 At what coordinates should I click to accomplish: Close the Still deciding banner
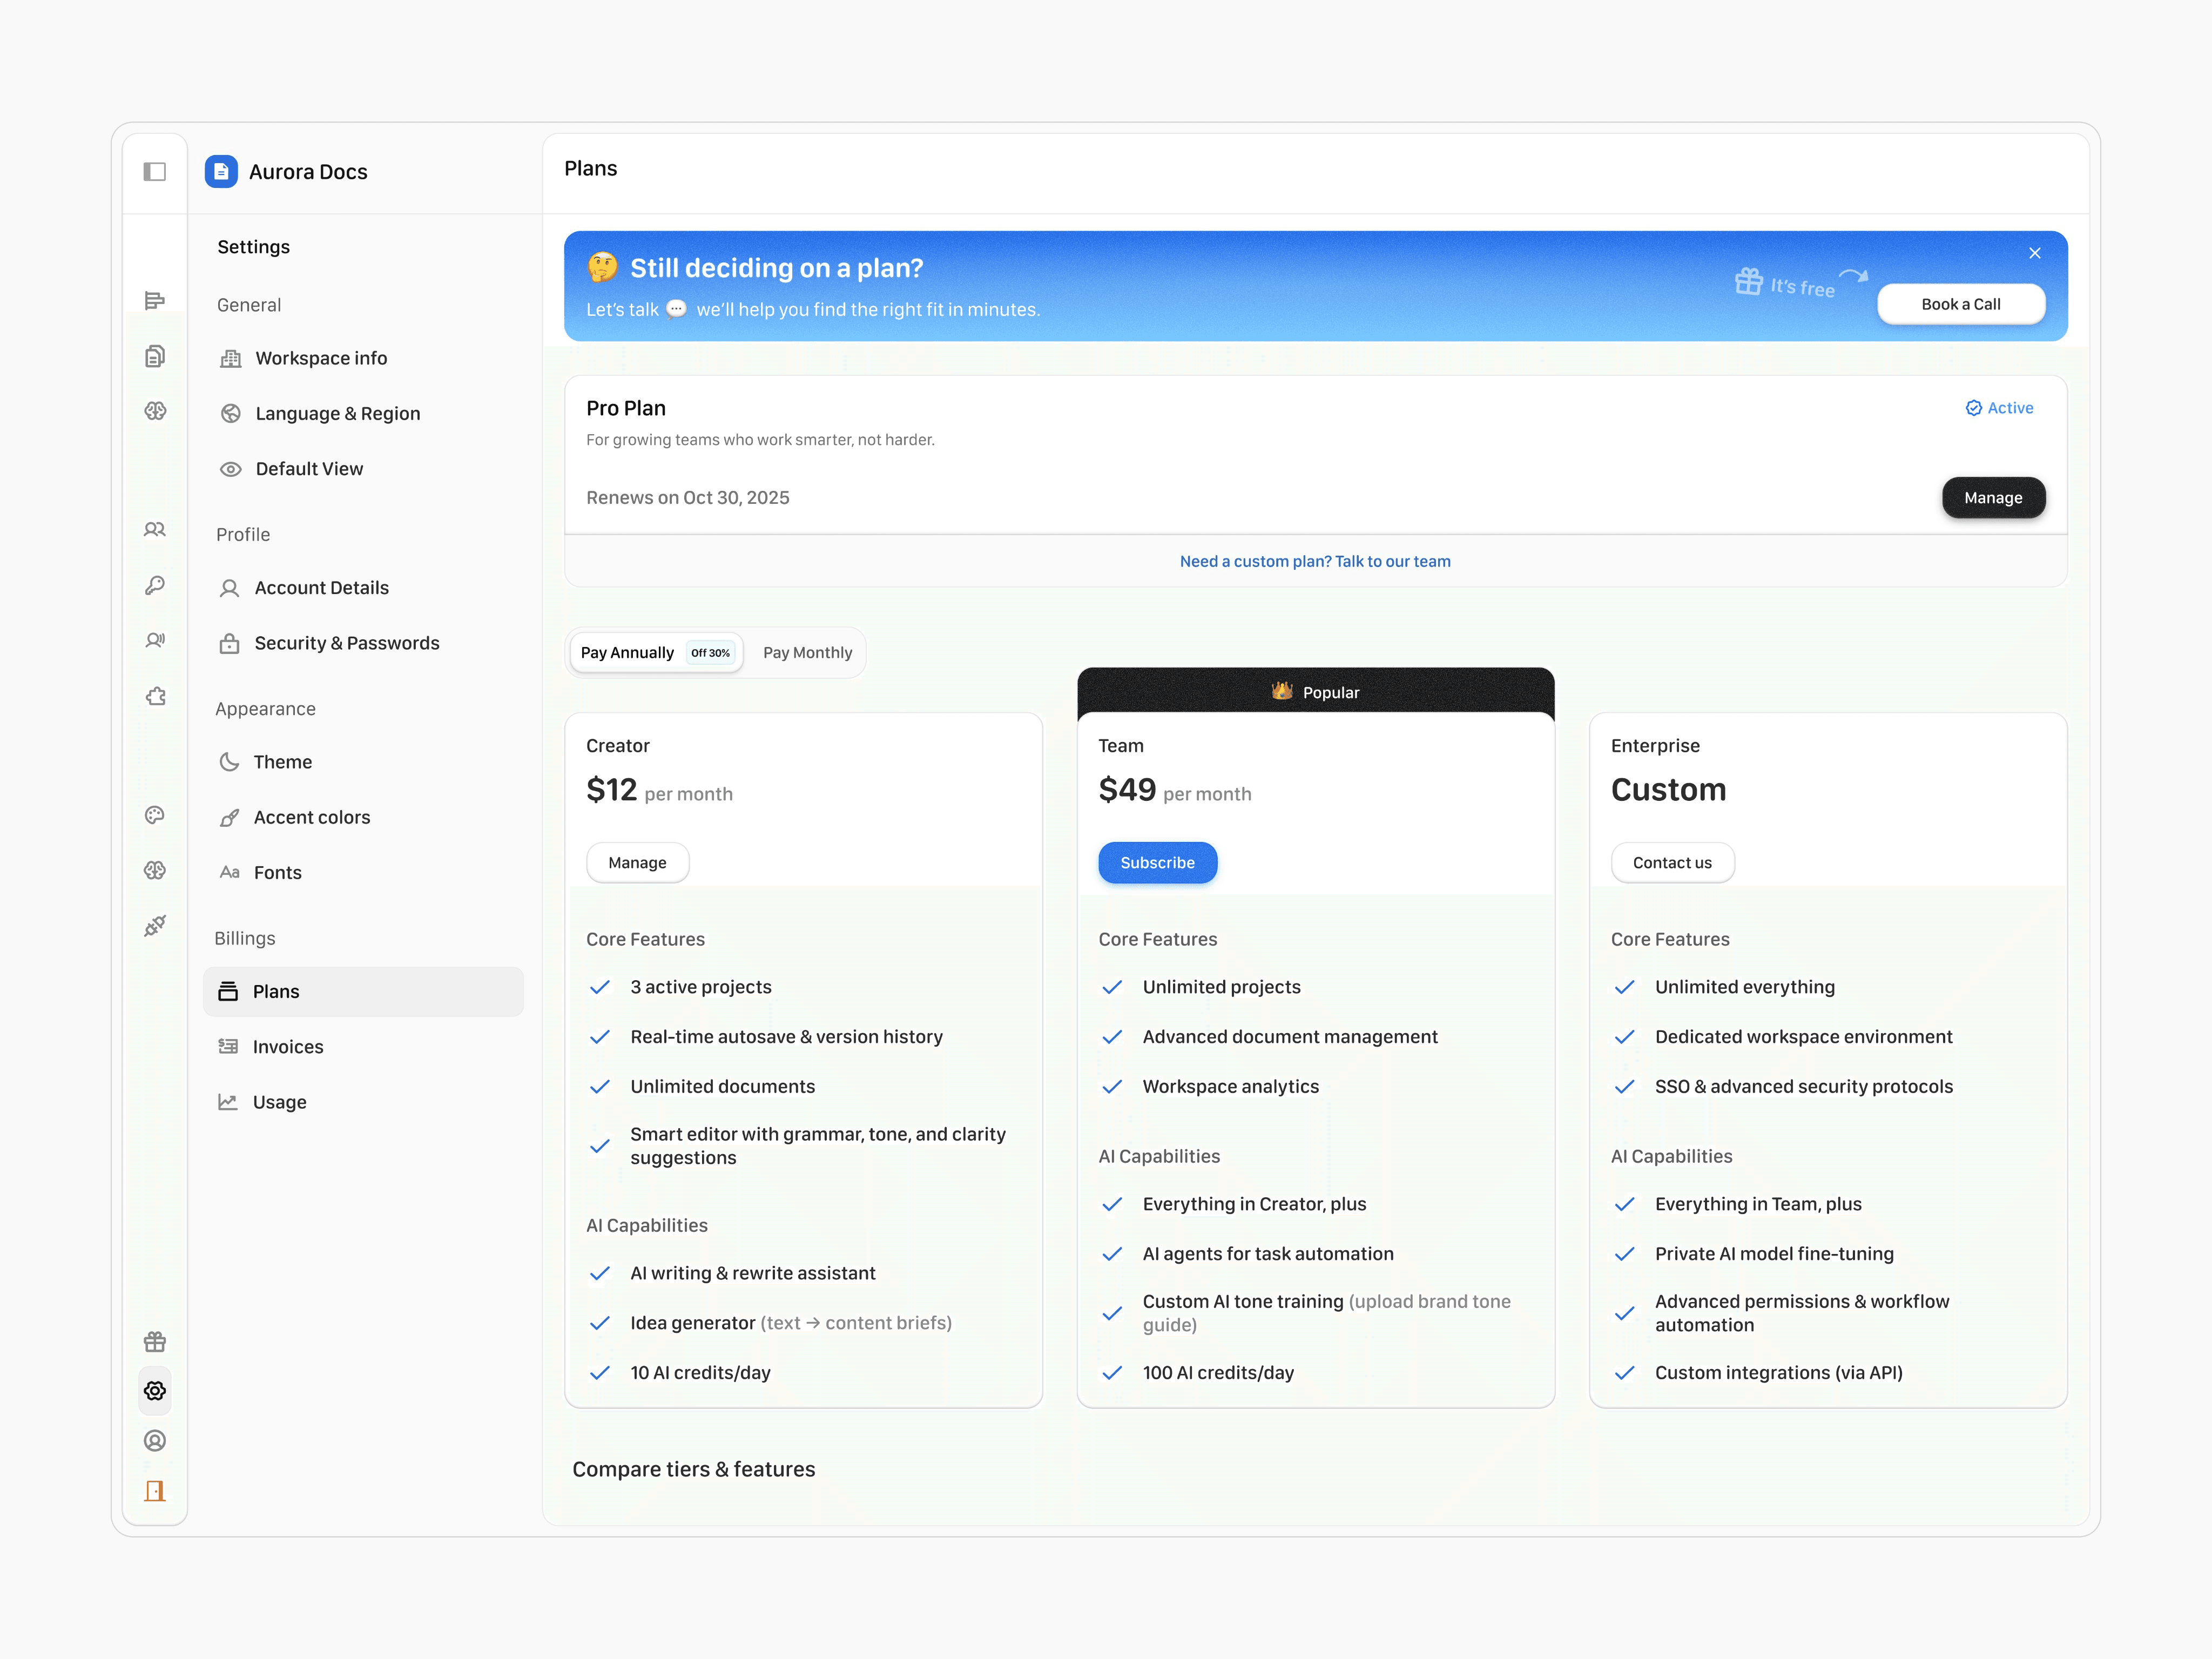click(2034, 253)
